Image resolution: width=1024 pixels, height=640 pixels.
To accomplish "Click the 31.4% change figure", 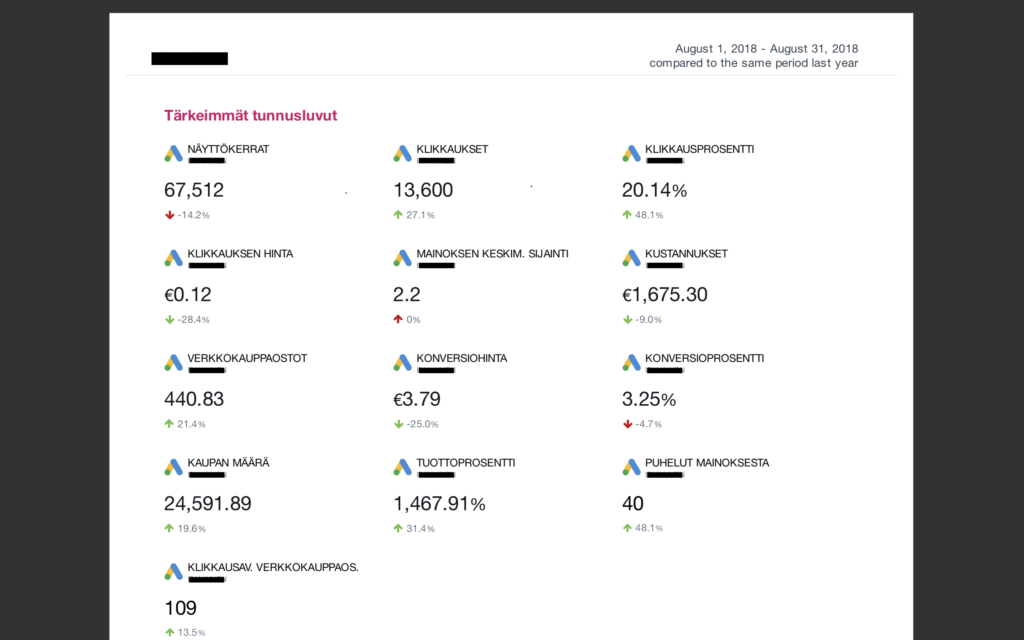I will (421, 528).
